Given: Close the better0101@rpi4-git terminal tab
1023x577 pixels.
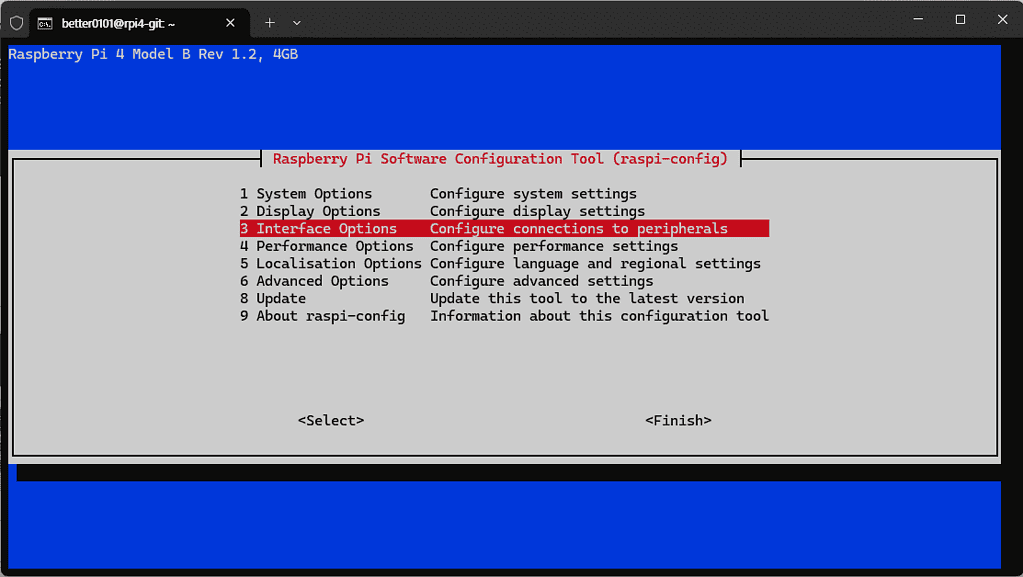Looking at the screenshot, I should click(x=229, y=22).
